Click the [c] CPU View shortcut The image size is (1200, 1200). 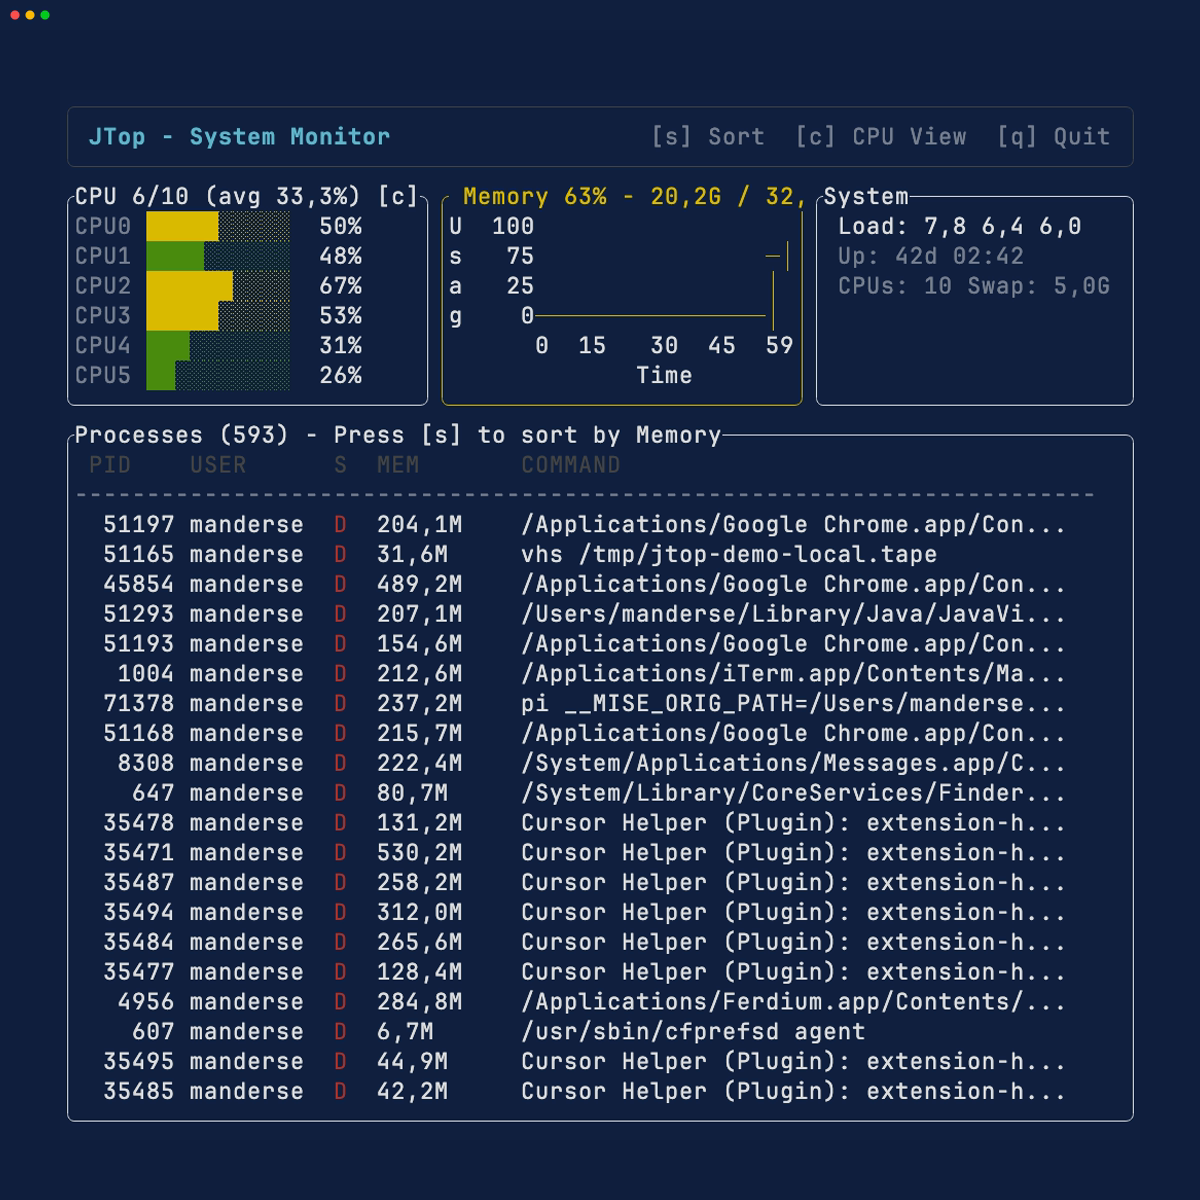(880, 137)
